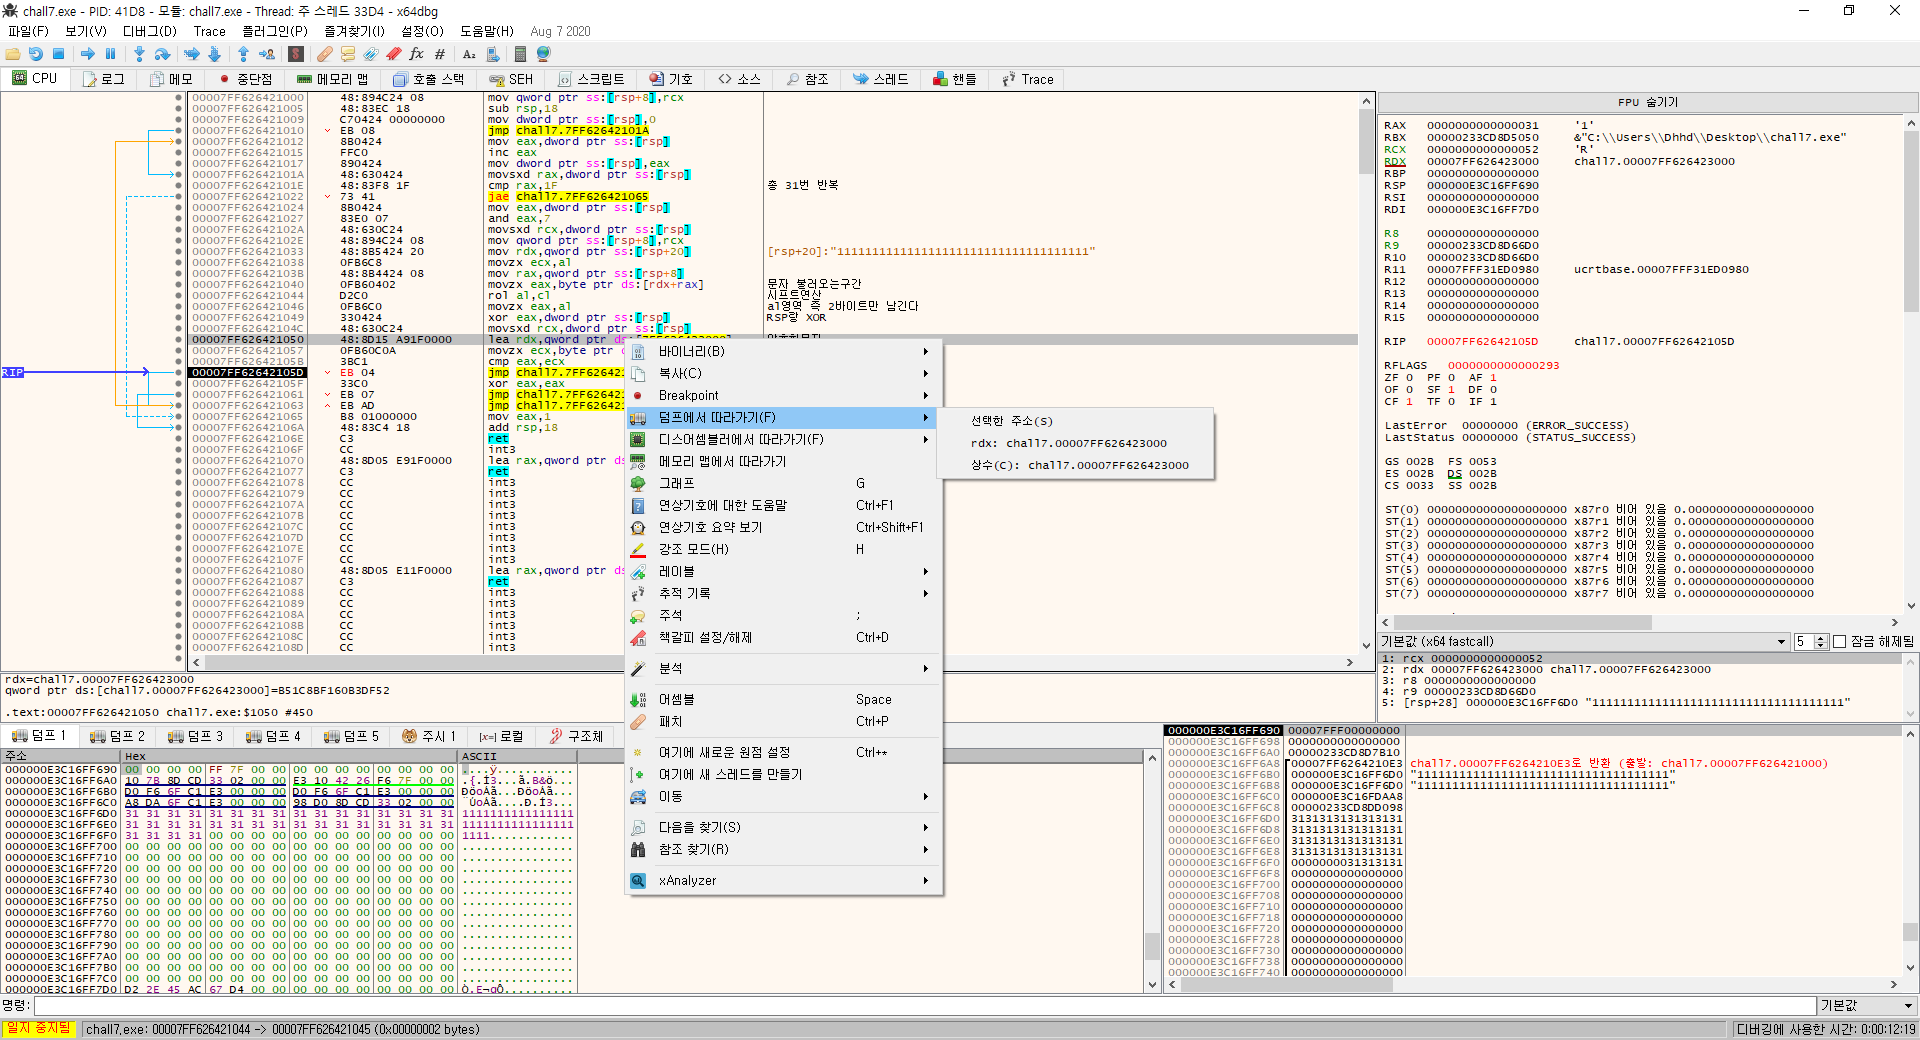The height and width of the screenshot is (1040, 1920).
Task: Click the Trace over toolbar icon
Action: point(214,54)
